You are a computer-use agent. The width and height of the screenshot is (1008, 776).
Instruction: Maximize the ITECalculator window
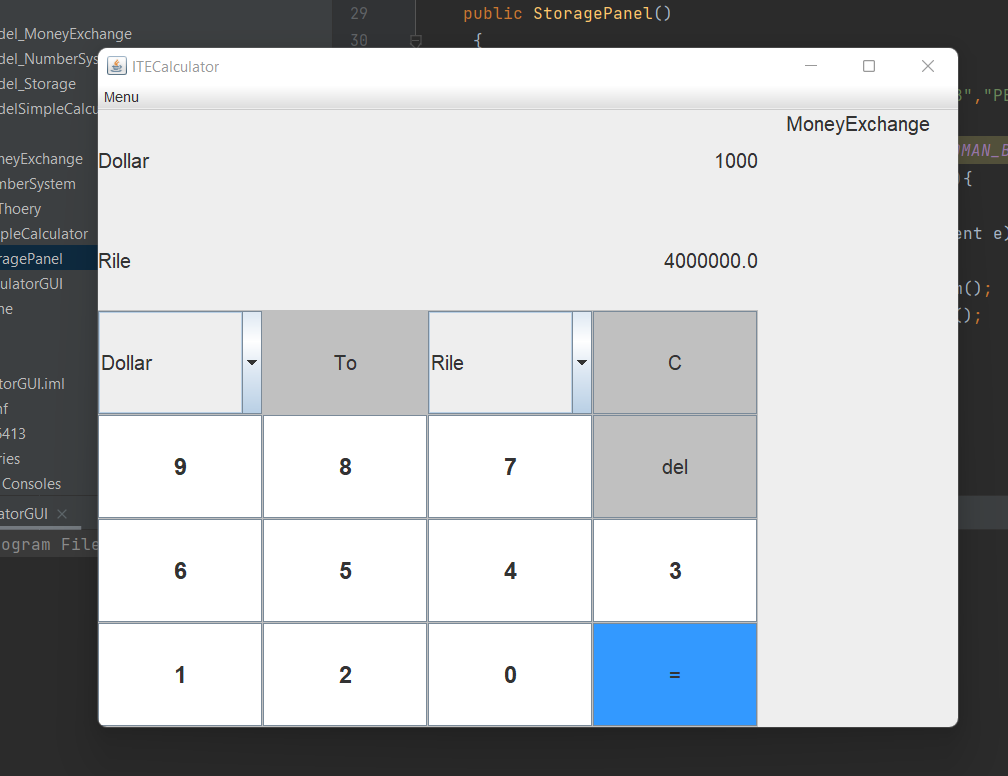pyautogui.click(x=868, y=66)
